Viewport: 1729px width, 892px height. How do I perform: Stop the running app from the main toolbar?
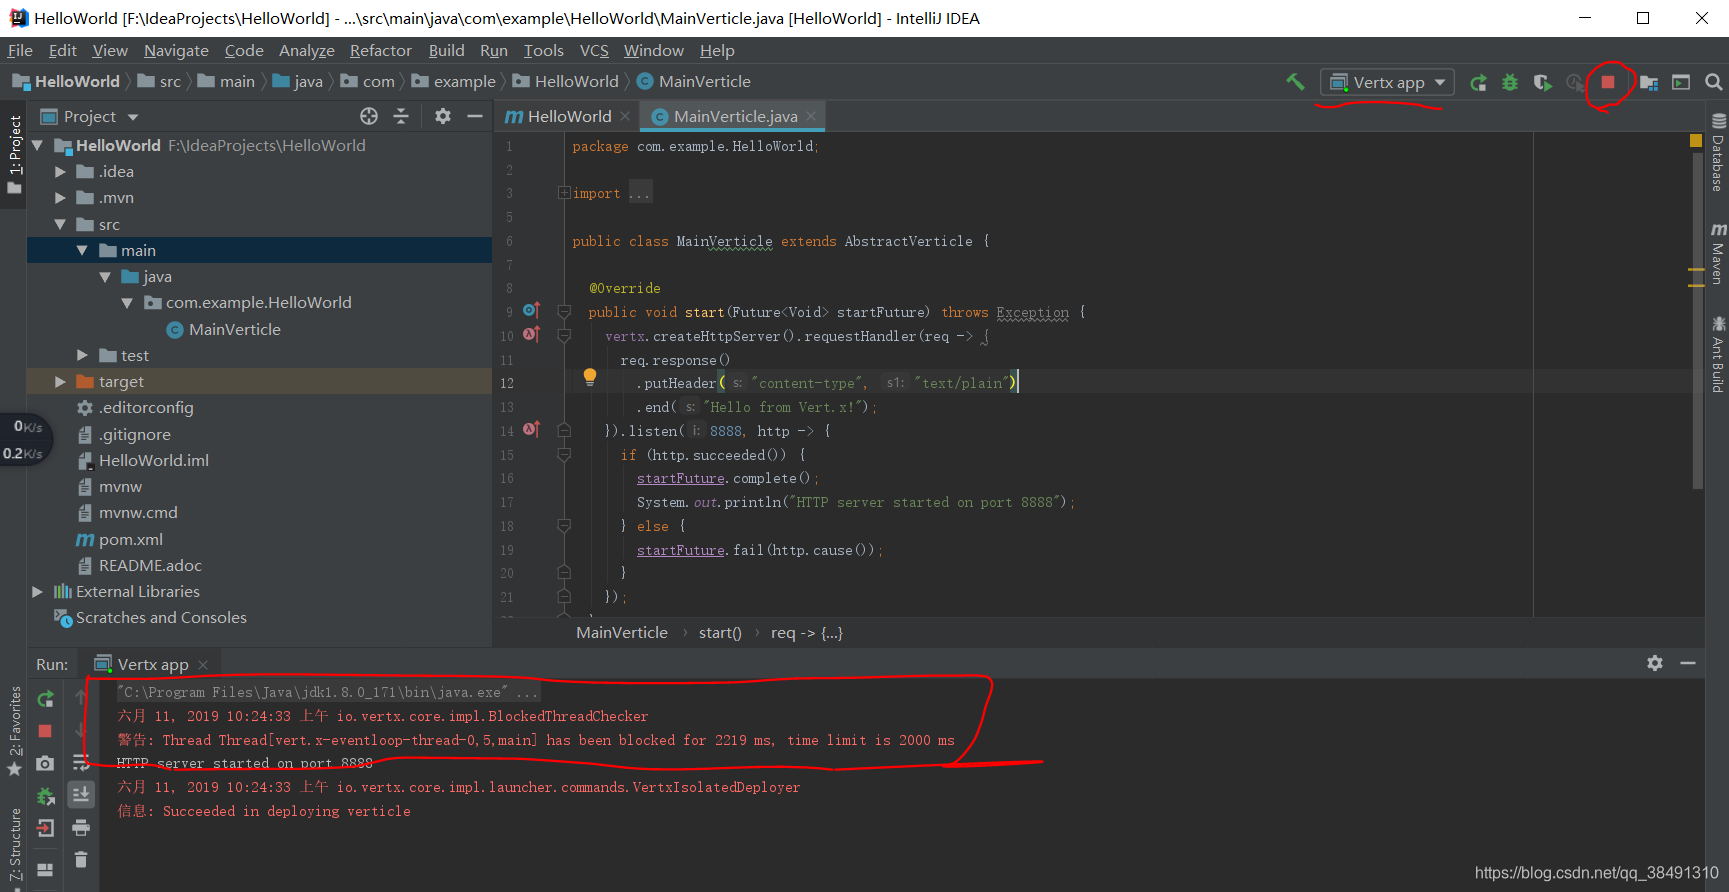pyautogui.click(x=1608, y=82)
